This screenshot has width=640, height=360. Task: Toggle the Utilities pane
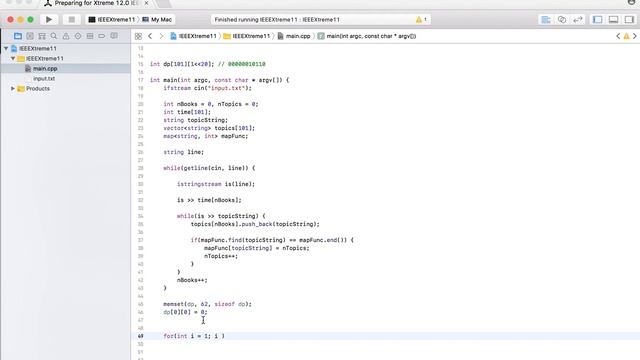click(x=629, y=20)
